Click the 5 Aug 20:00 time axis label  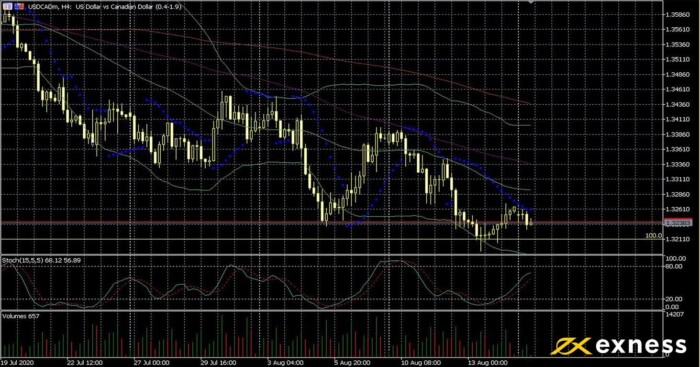pos(352,363)
